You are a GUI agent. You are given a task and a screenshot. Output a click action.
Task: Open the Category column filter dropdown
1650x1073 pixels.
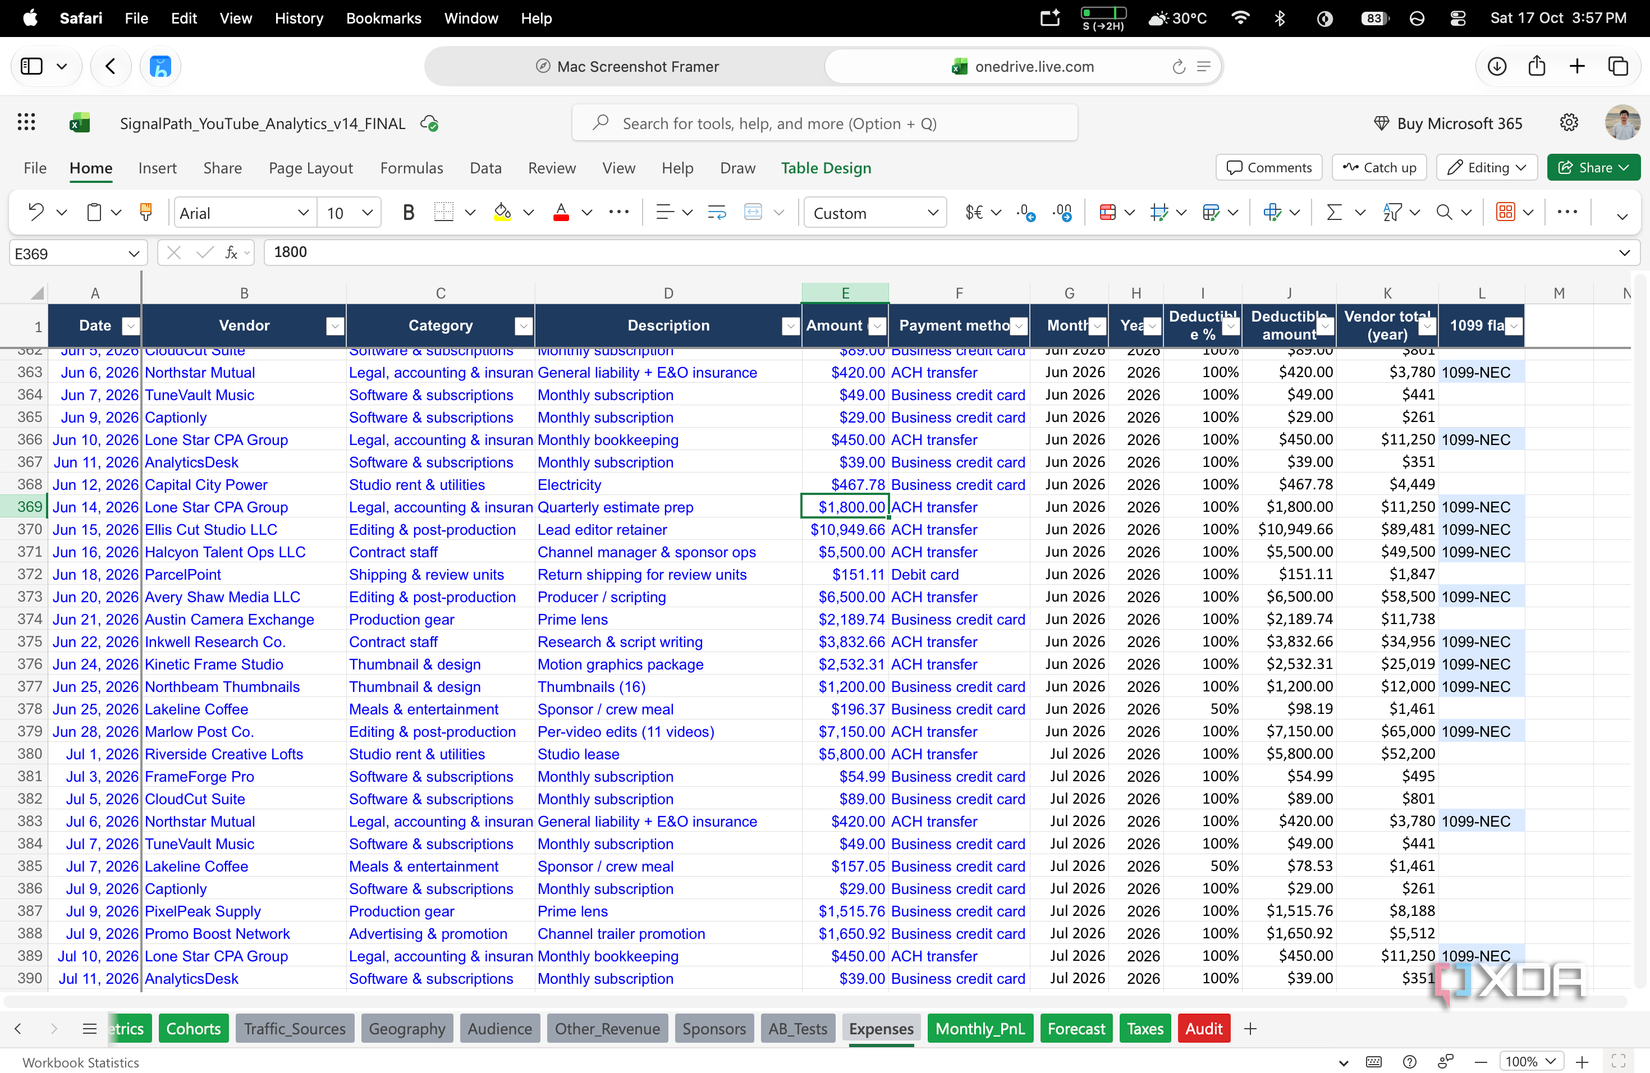click(x=523, y=326)
